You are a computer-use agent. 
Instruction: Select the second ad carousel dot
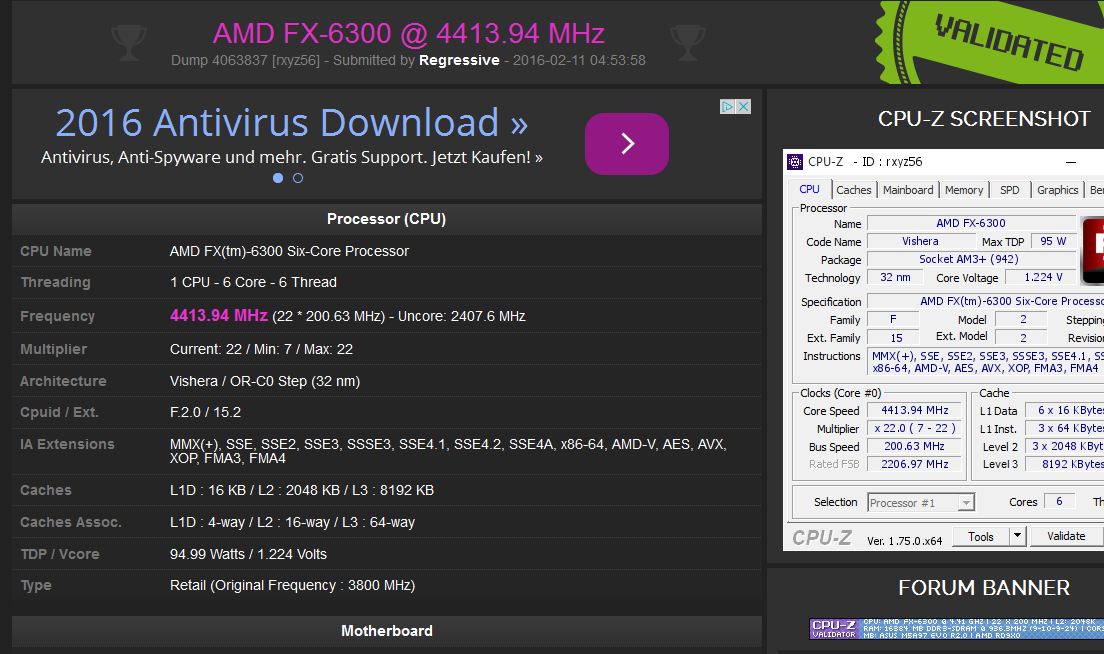(298, 178)
